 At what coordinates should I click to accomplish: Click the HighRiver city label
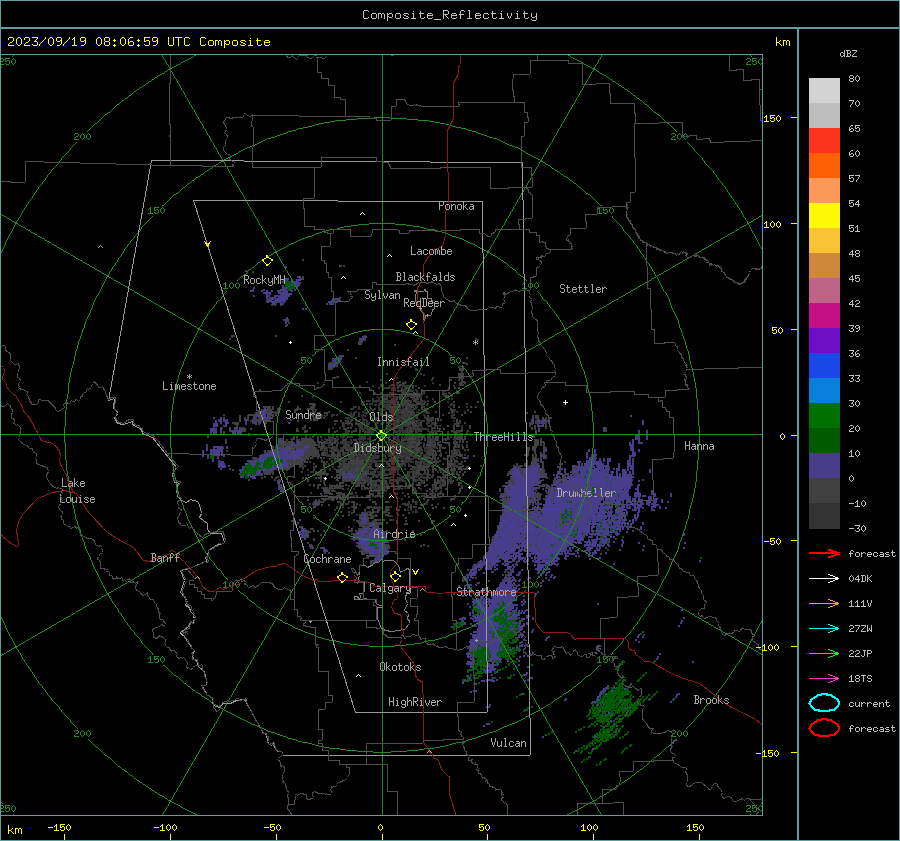pyautogui.click(x=414, y=702)
